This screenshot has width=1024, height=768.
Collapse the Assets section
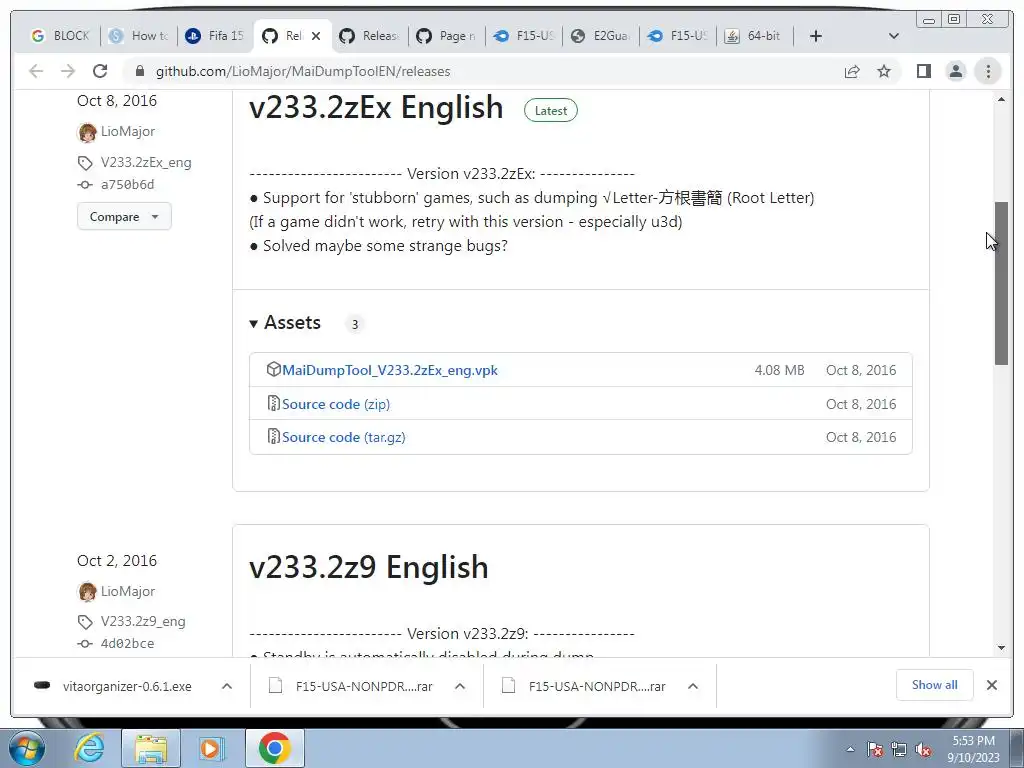(x=285, y=323)
